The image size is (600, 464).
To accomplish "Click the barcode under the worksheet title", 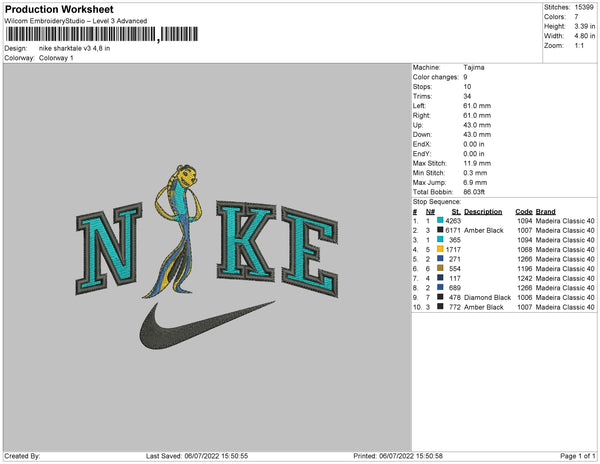I will (102, 34).
